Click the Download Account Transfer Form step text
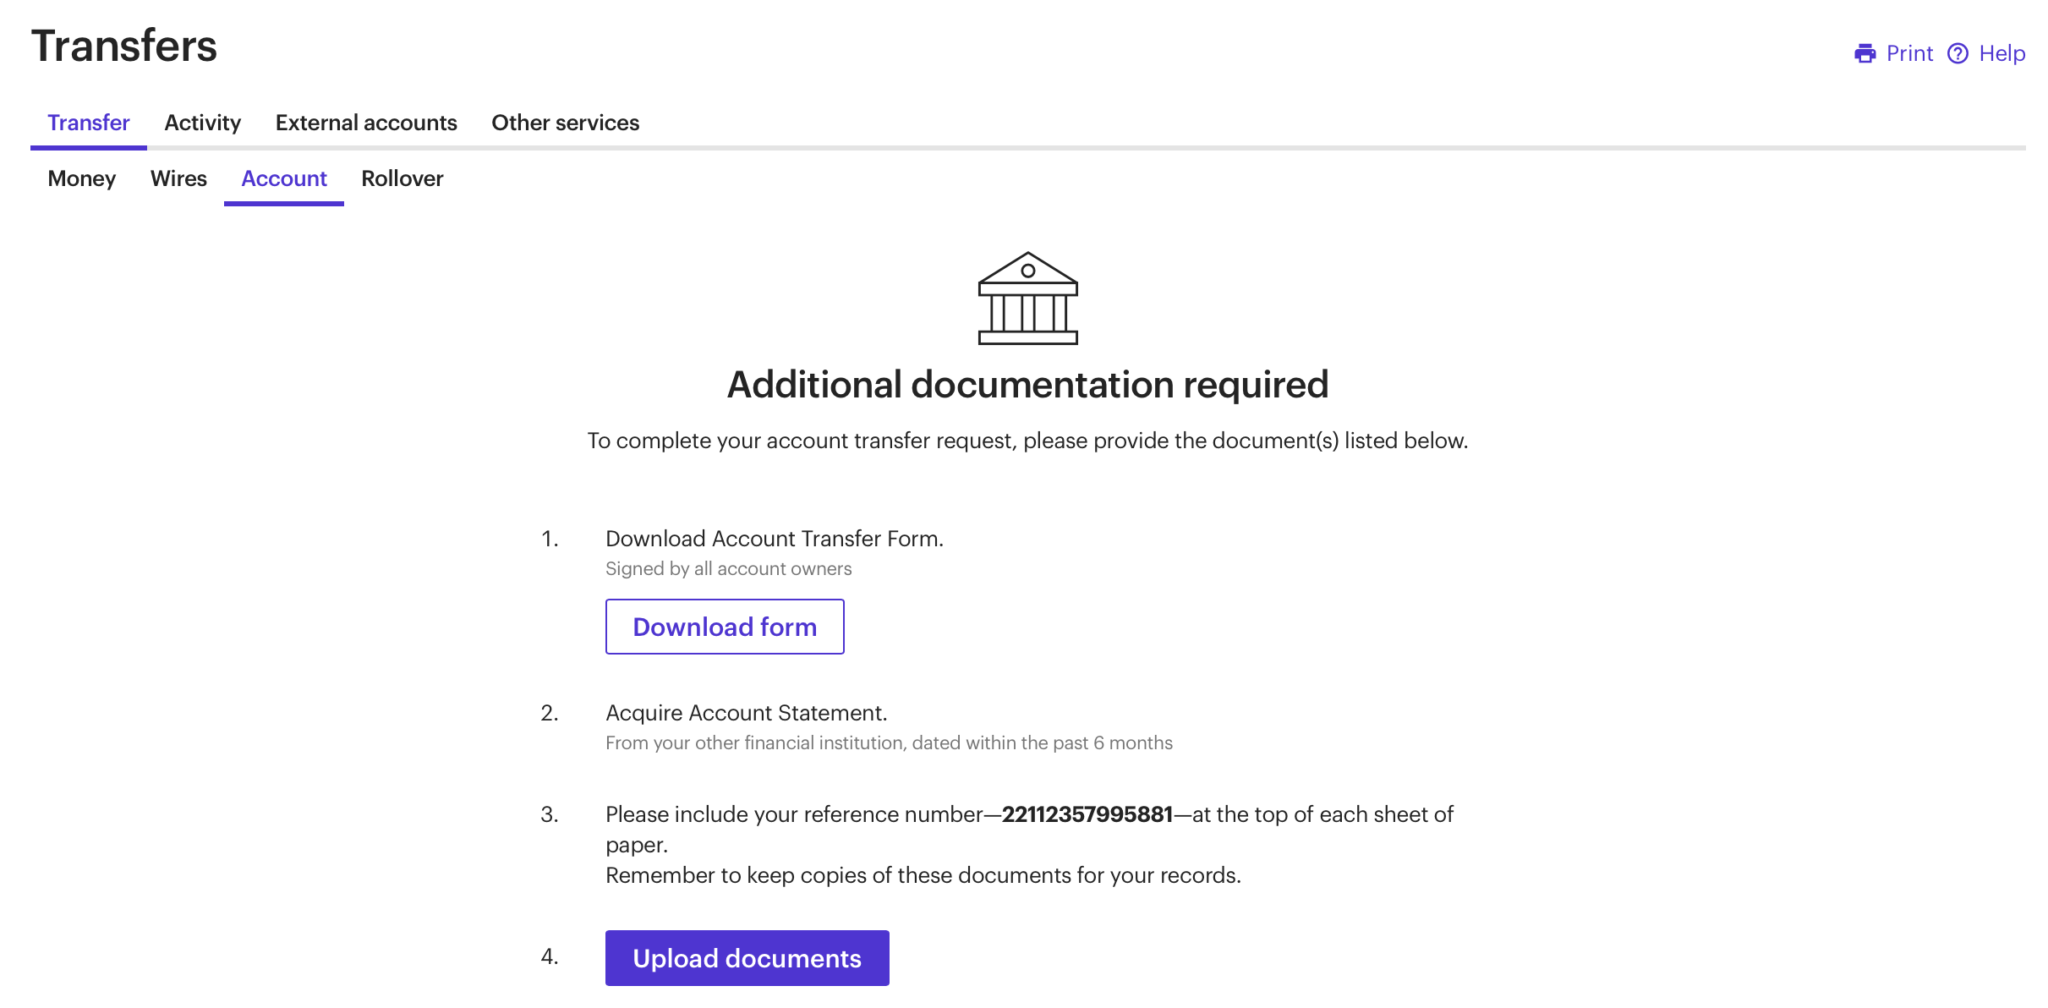This screenshot has height=1008, width=2048. pos(774,539)
